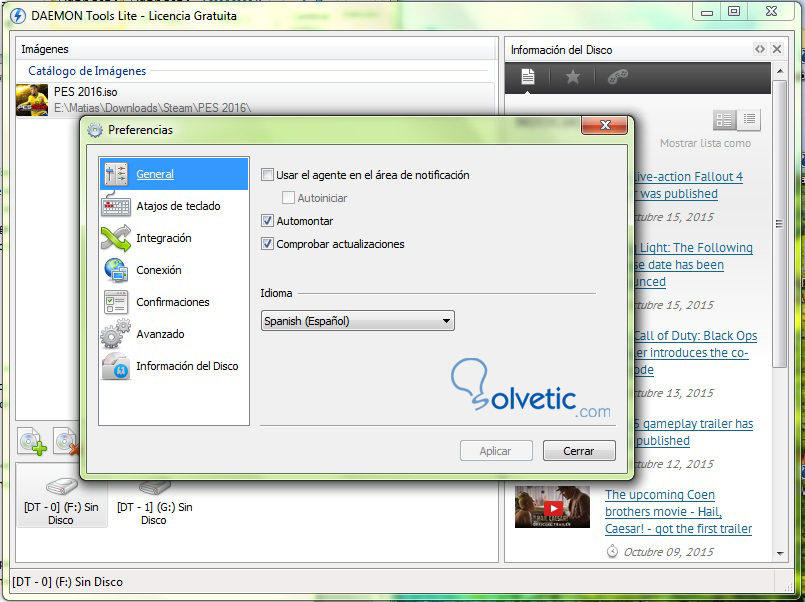Enable Usar el agente en área de notificación
The height and width of the screenshot is (602, 805).
267,175
